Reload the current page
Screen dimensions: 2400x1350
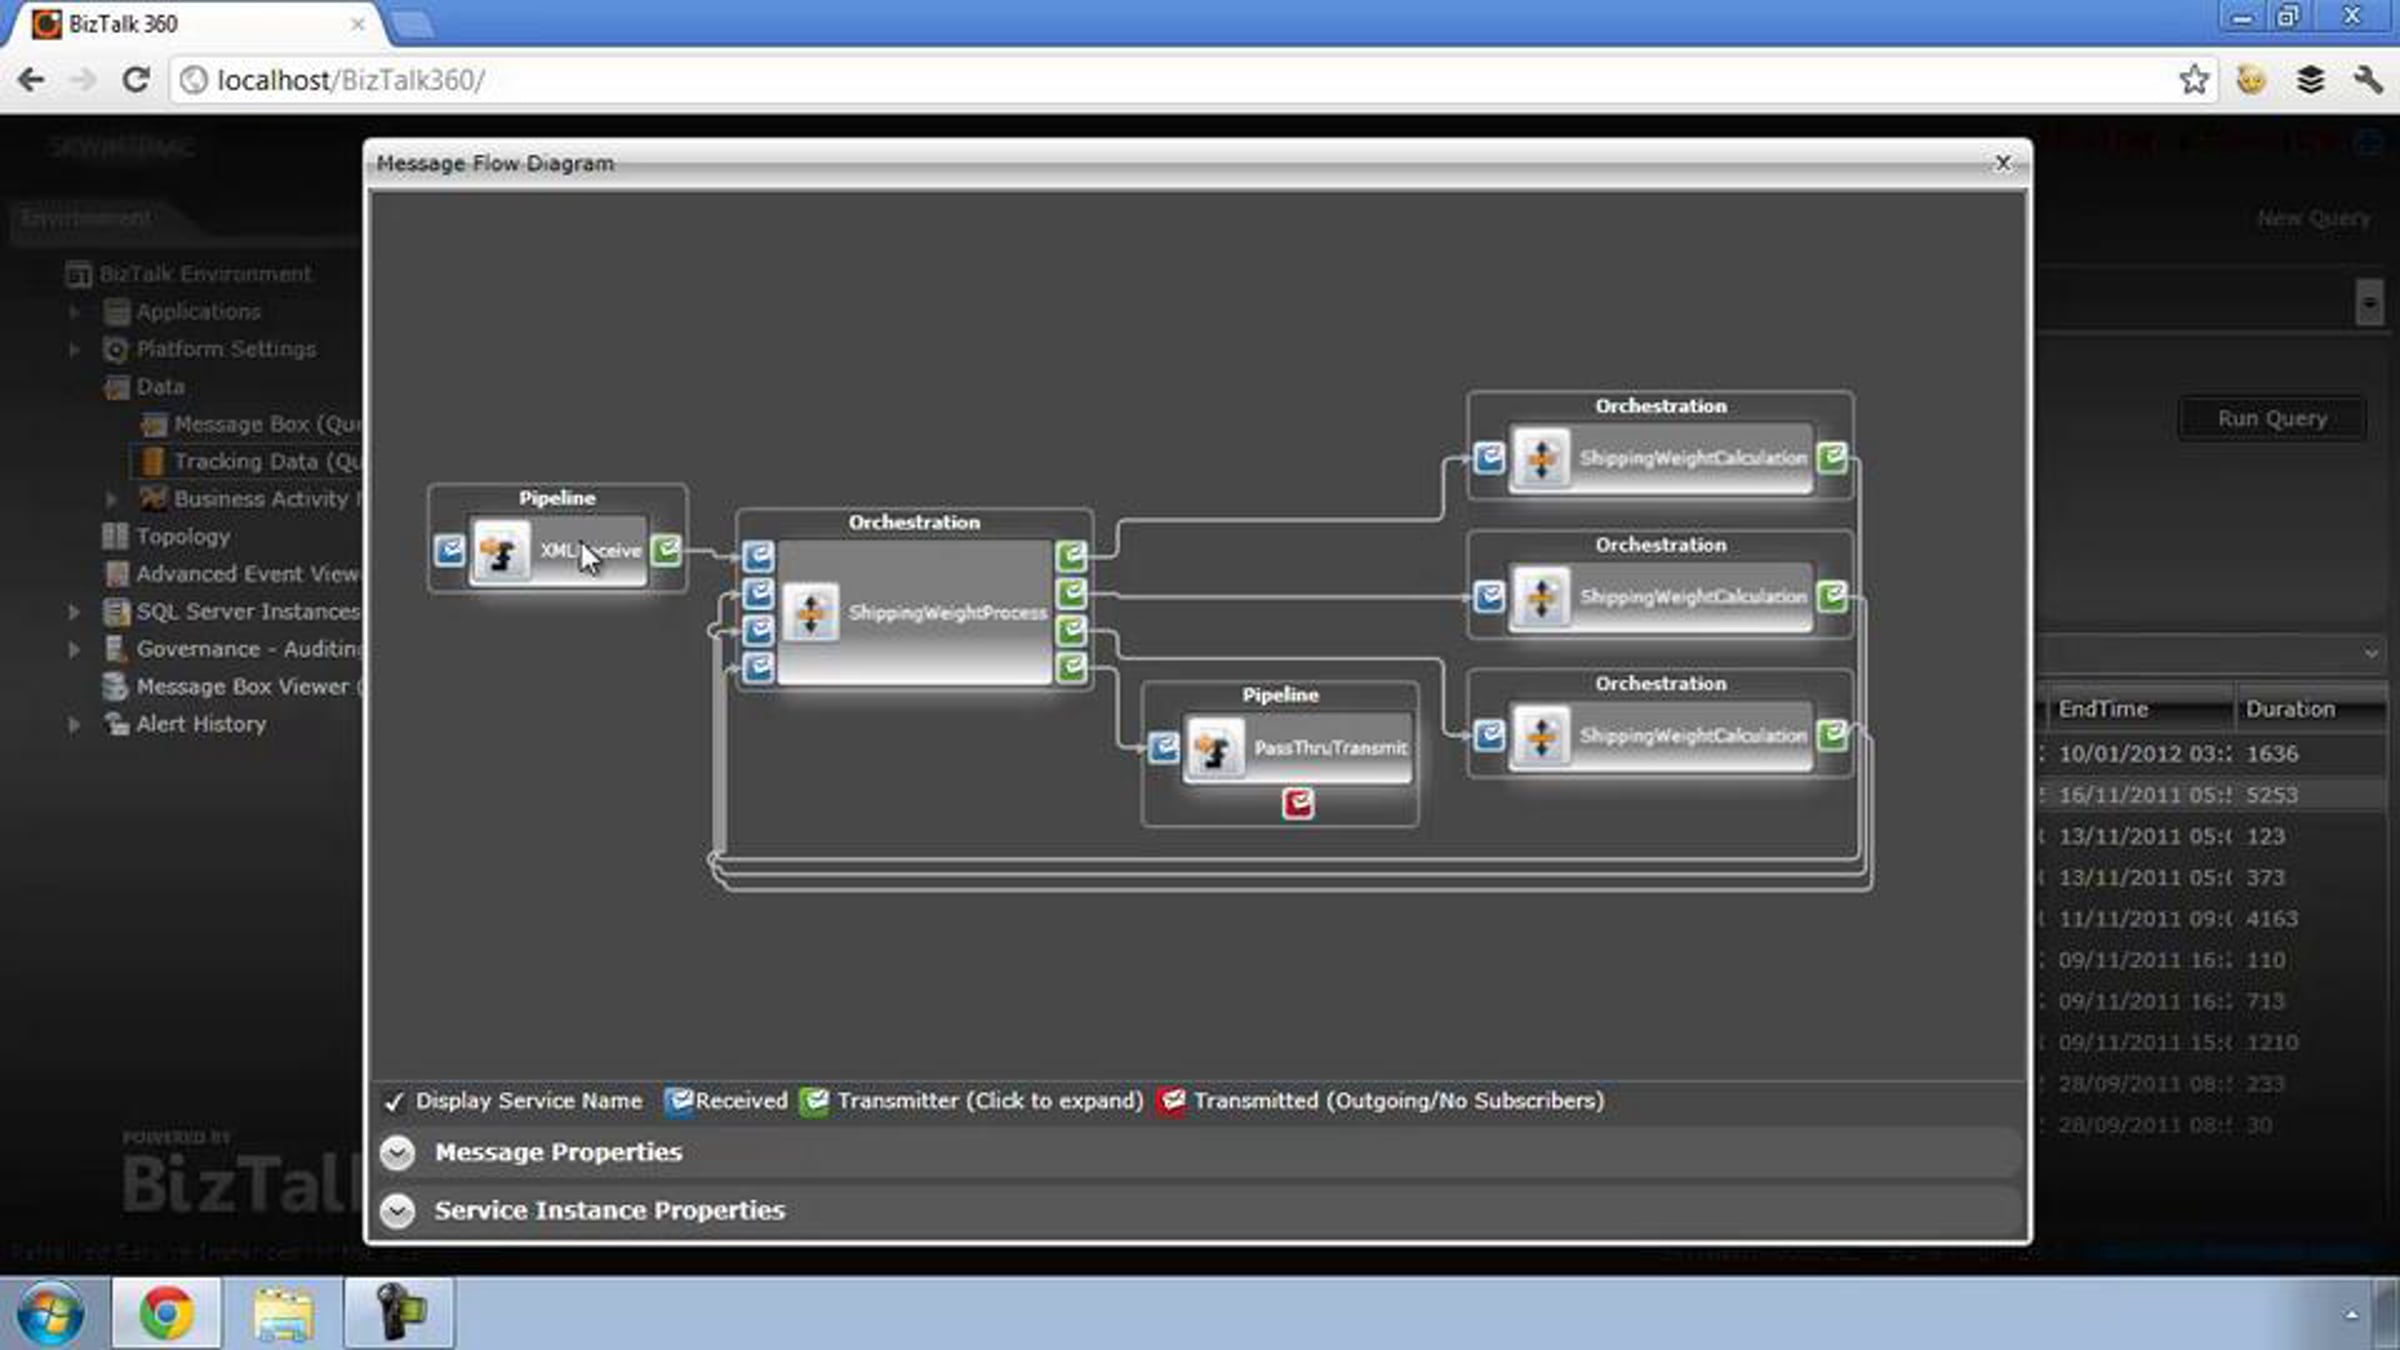pyautogui.click(x=135, y=80)
